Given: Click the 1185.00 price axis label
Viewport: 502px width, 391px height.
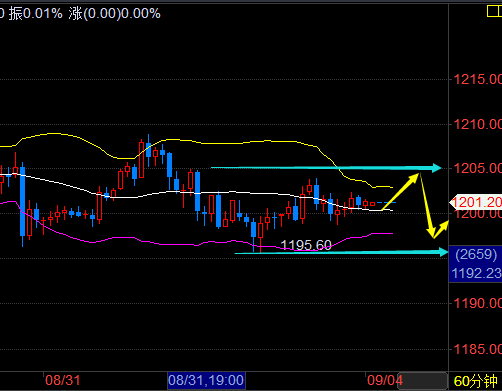Looking at the screenshot, I should (478, 349).
